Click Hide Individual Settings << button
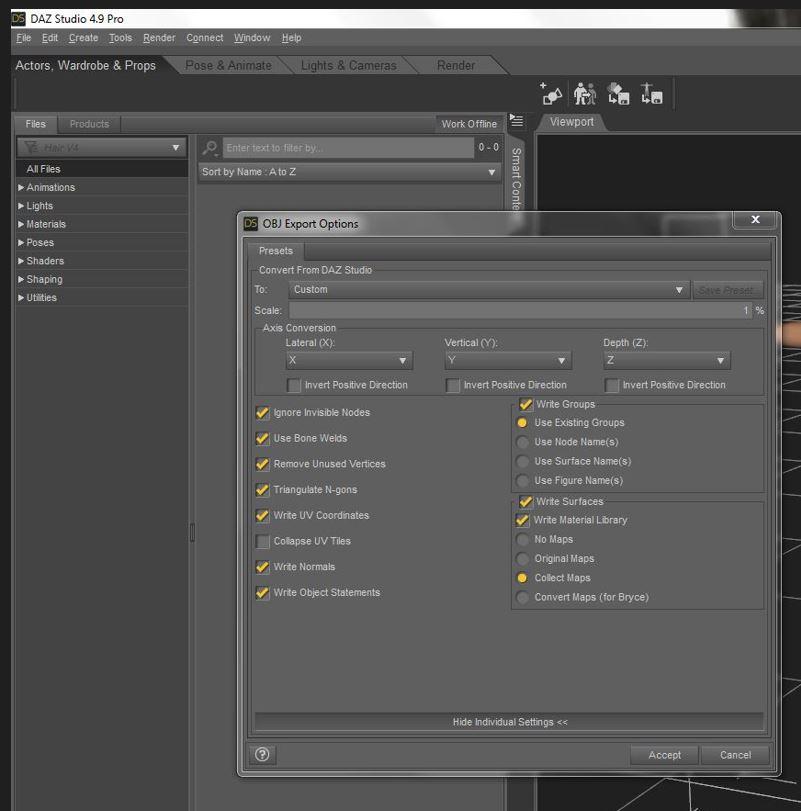The height and width of the screenshot is (811, 801). (509, 722)
